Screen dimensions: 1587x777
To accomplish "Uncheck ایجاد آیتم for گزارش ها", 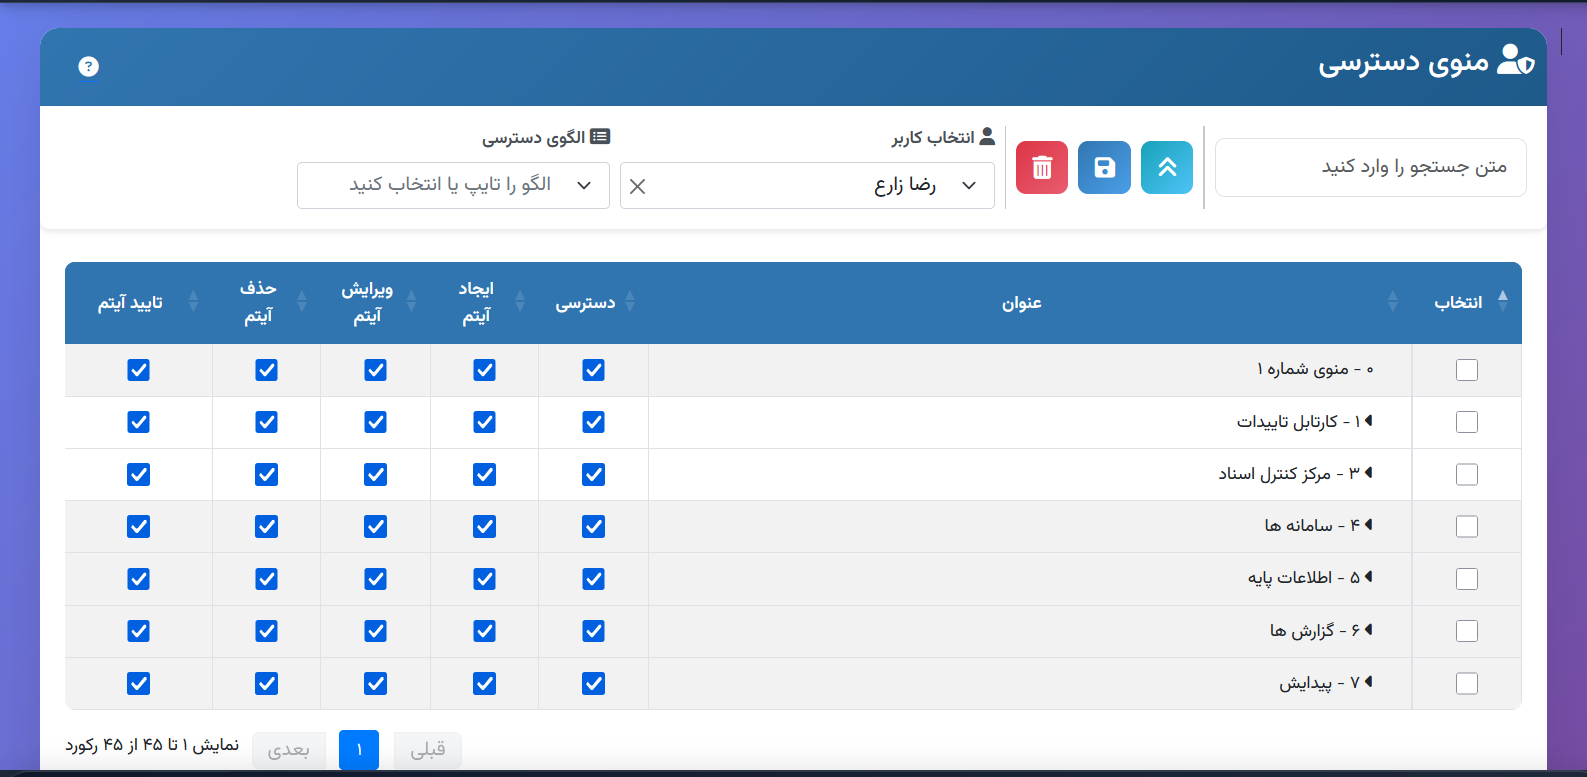I will (484, 631).
